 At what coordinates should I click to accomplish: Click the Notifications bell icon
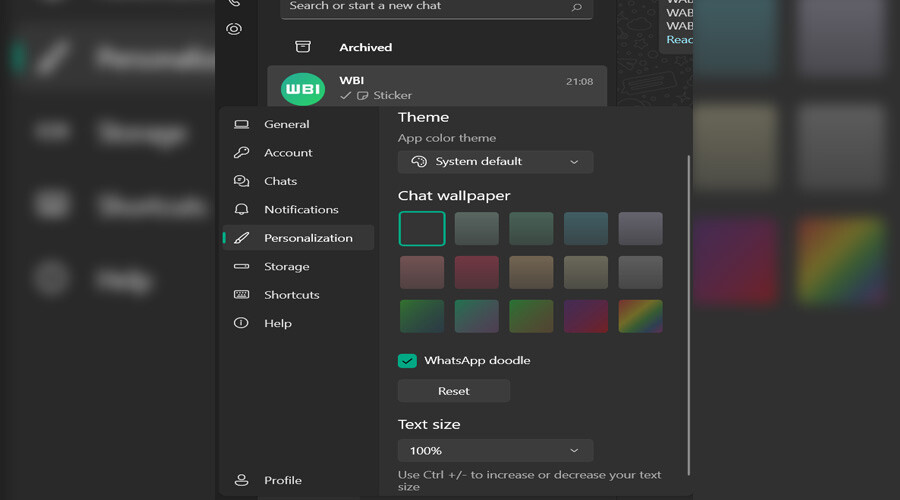point(241,210)
